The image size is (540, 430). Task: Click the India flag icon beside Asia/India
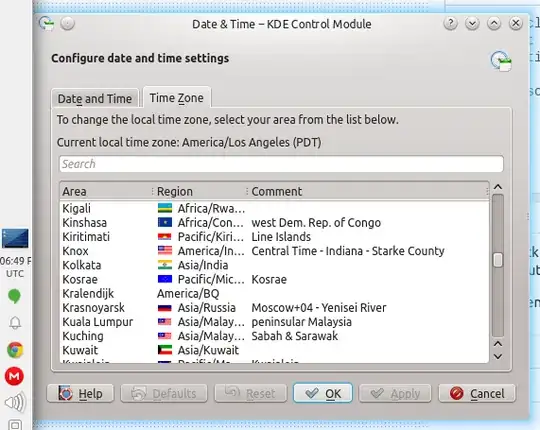point(165,265)
